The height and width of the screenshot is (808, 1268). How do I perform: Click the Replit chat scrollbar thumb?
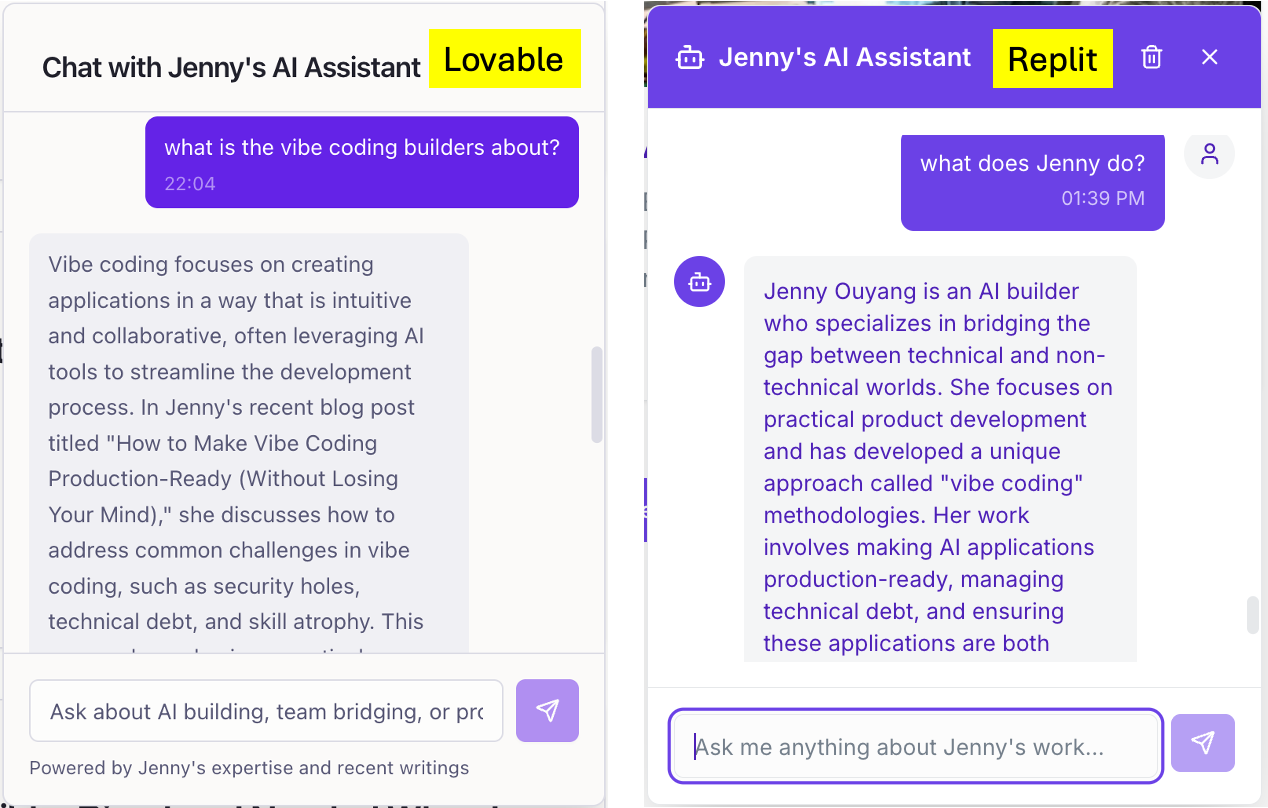1252,615
